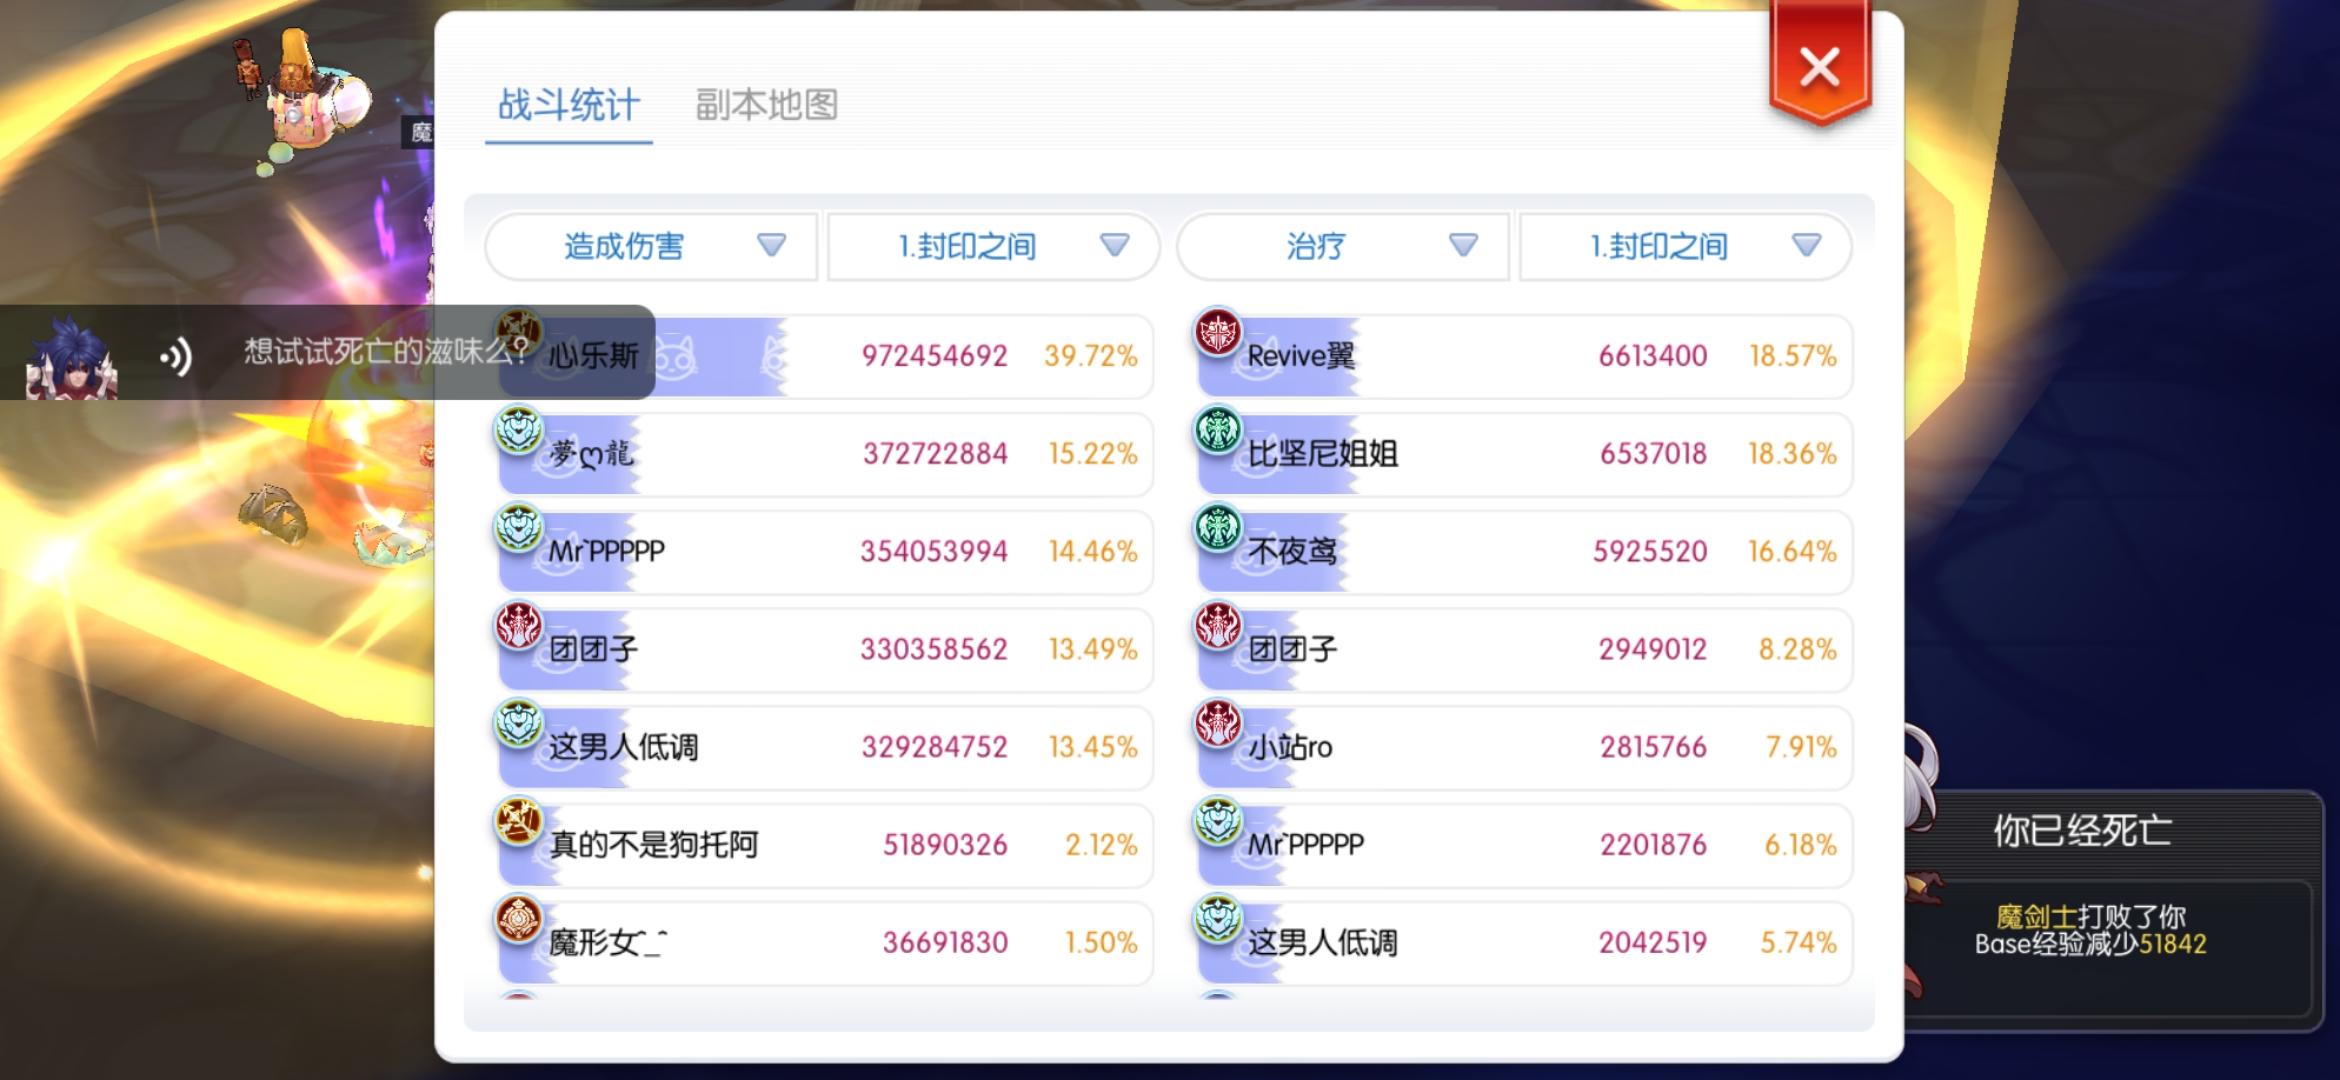This screenshot has height=1080, width=2340.
Task: Expand the right 1.封印之间 stage dropdown
Action: pos(1685,246)
